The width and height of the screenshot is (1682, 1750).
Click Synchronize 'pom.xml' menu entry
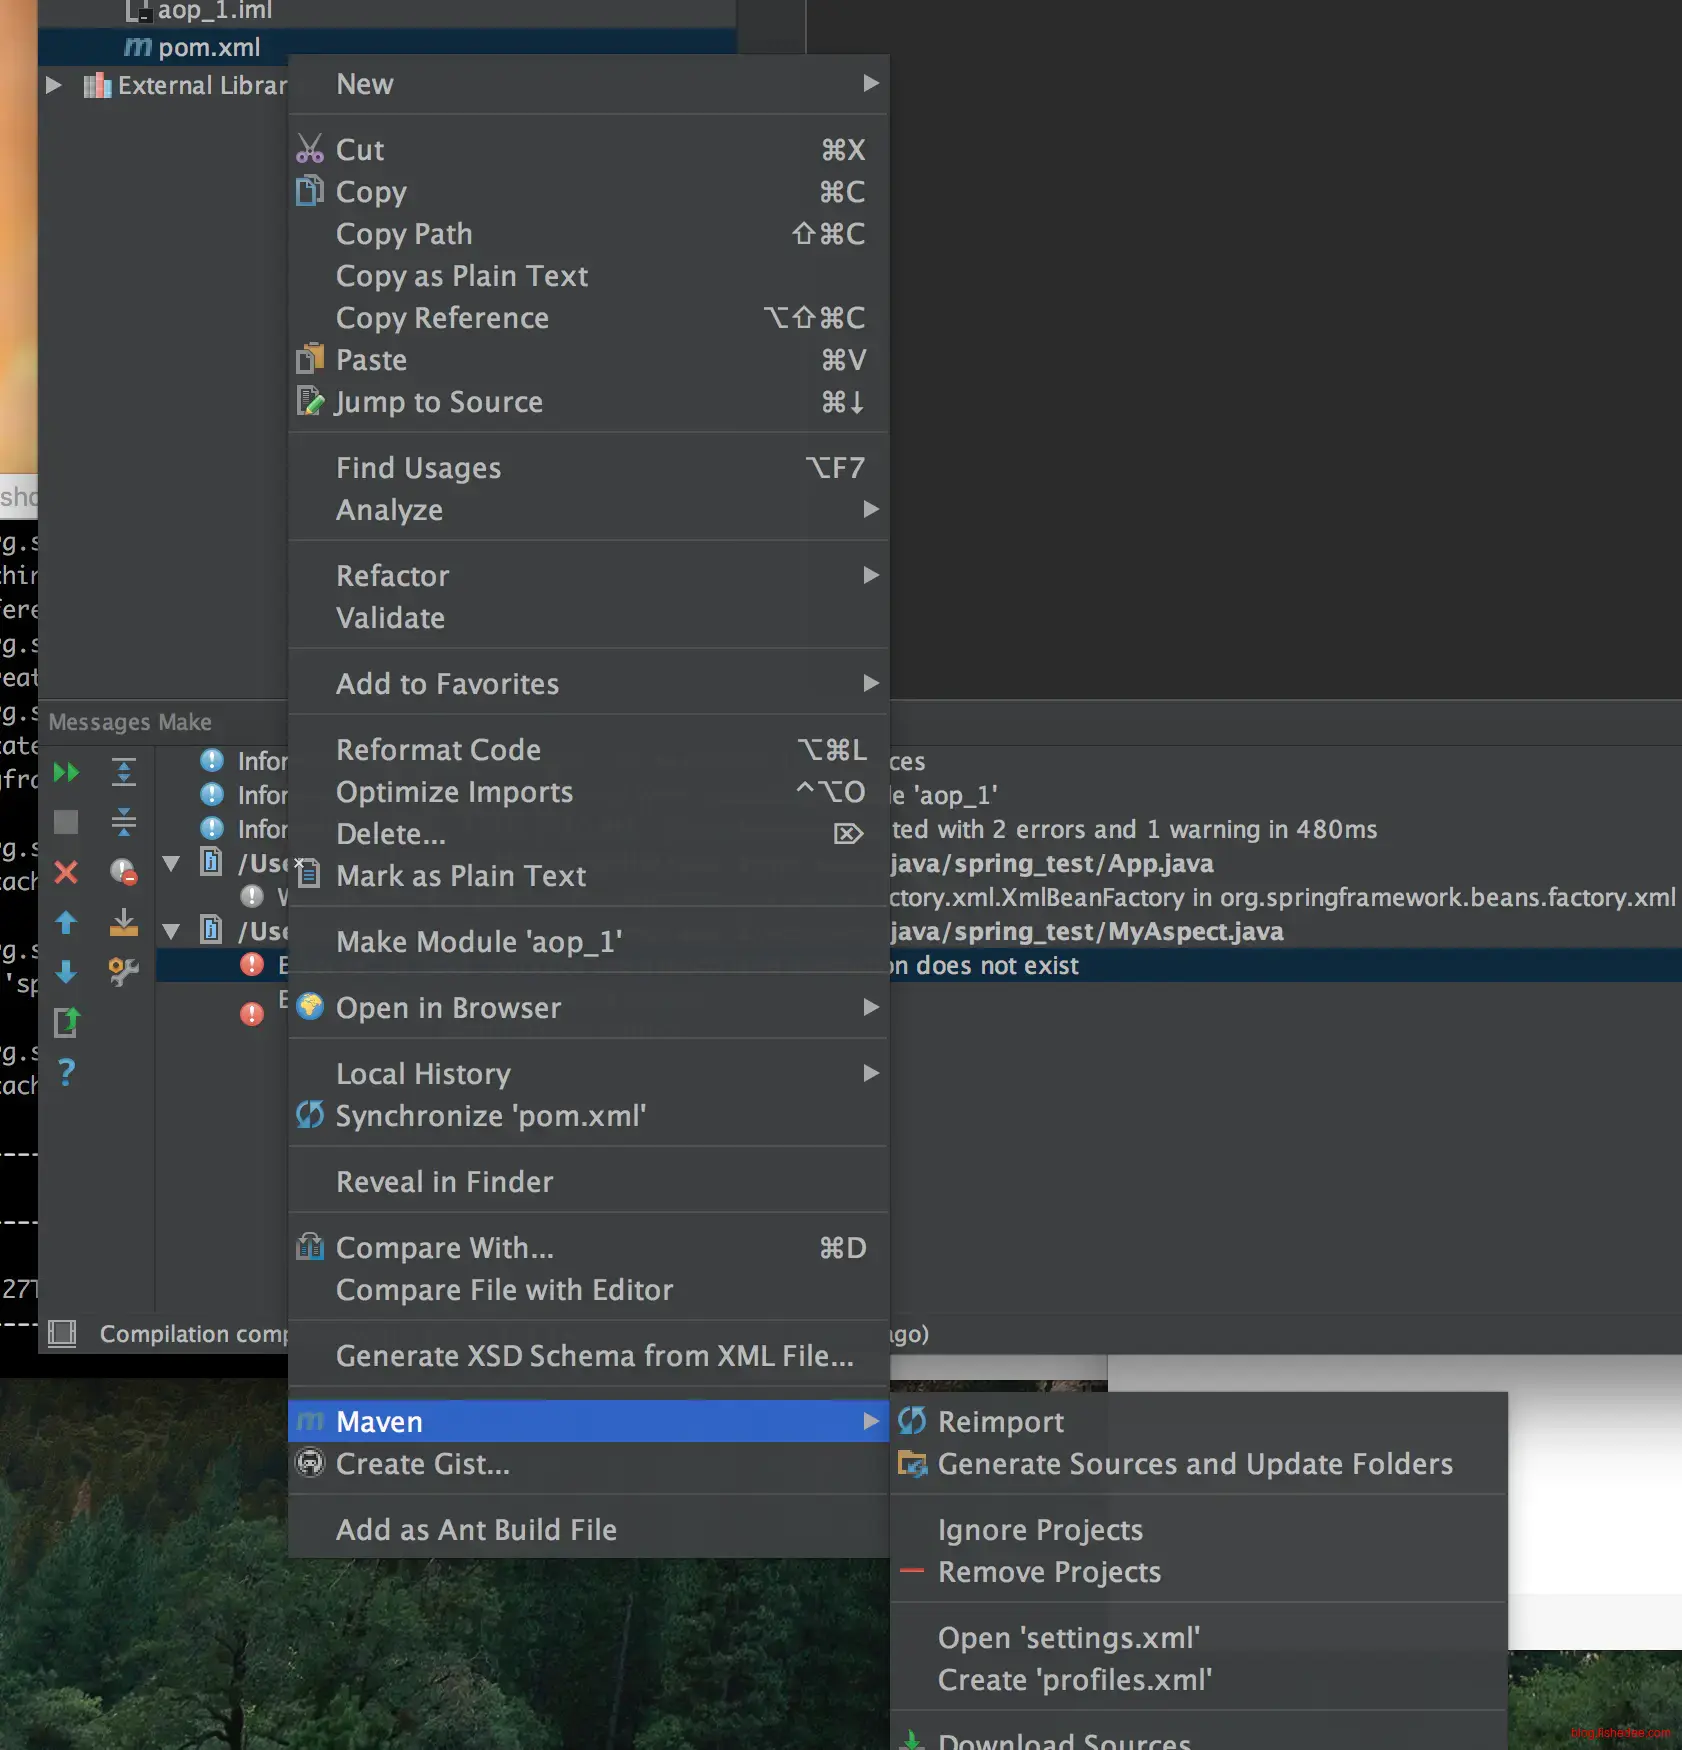pyautogui.click(x=490, y=1116)
